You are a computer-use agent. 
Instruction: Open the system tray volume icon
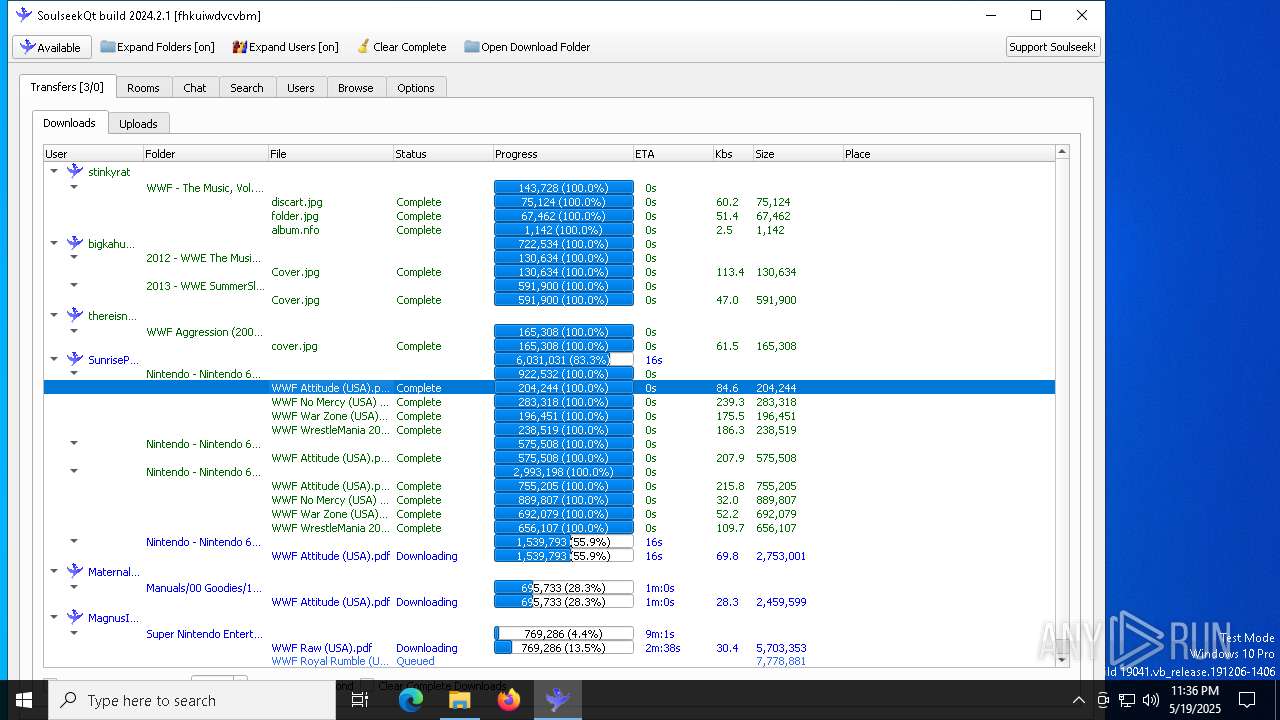pos(1151,700)
